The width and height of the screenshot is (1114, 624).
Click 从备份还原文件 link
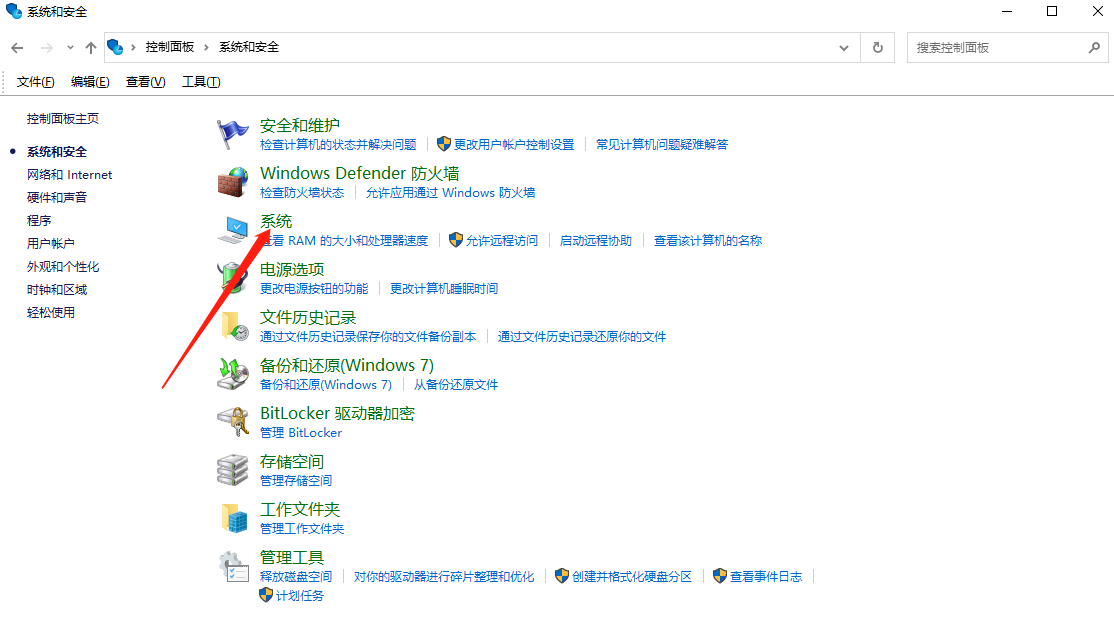456,384
